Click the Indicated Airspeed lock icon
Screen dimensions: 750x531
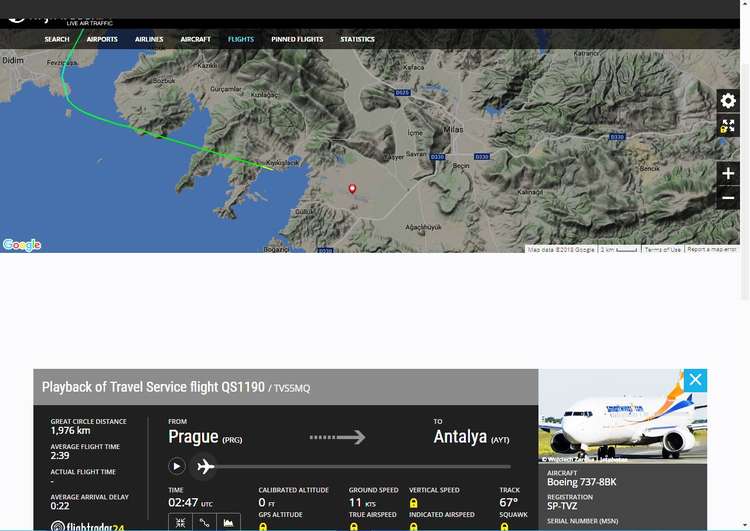414,527
